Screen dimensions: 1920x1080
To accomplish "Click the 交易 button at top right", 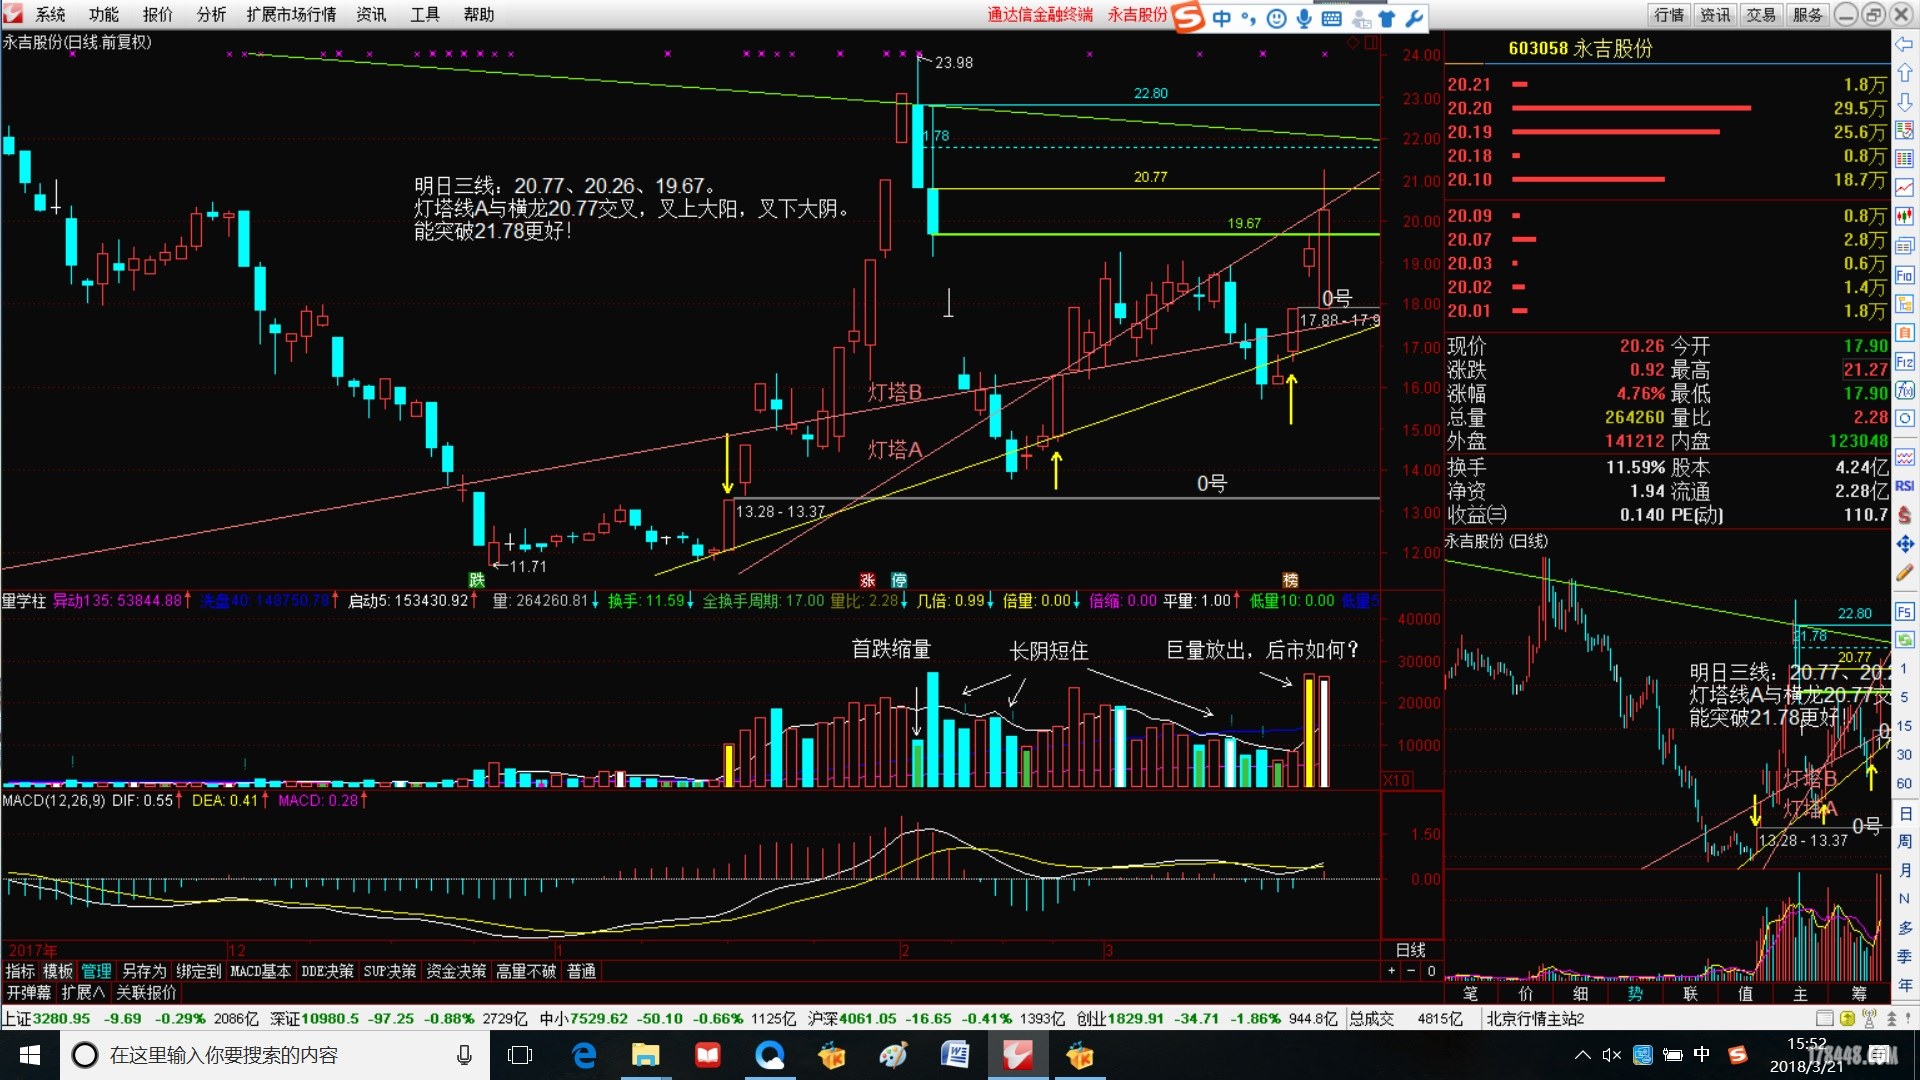I will (x=1761, y=15).
